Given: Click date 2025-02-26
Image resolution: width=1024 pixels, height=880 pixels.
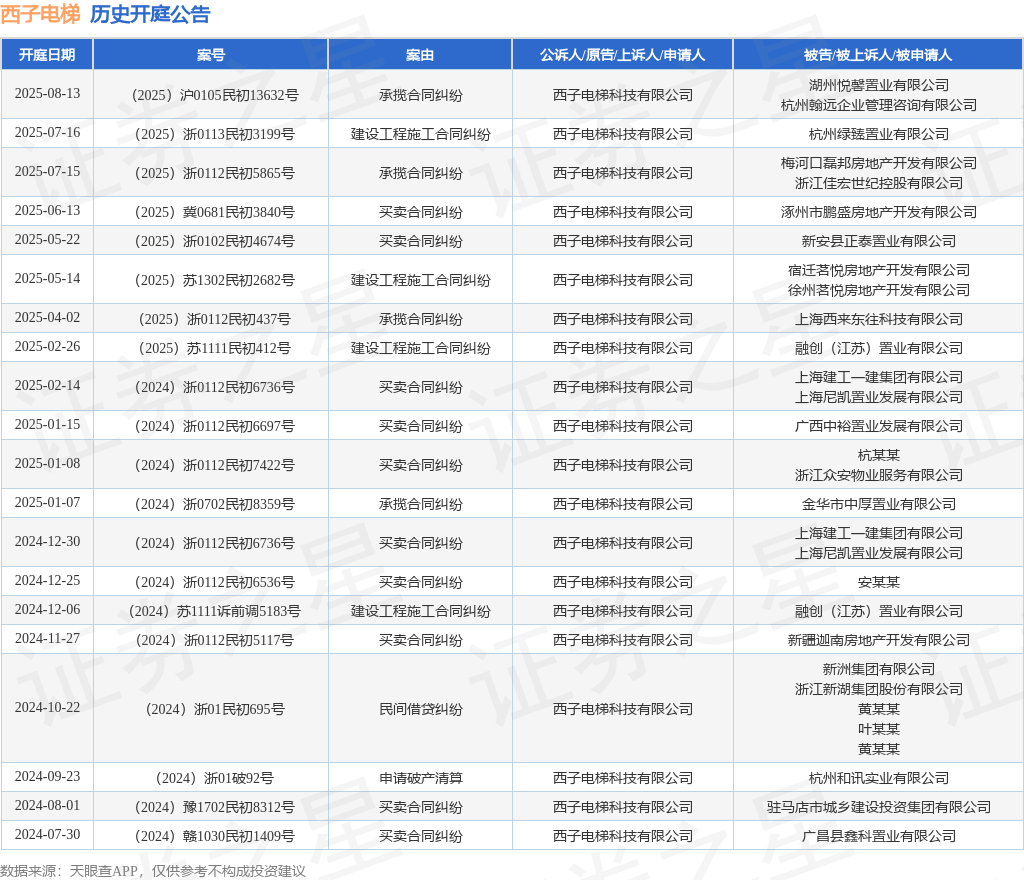Looking at the screenshot, I should click(x=47, y=347).
